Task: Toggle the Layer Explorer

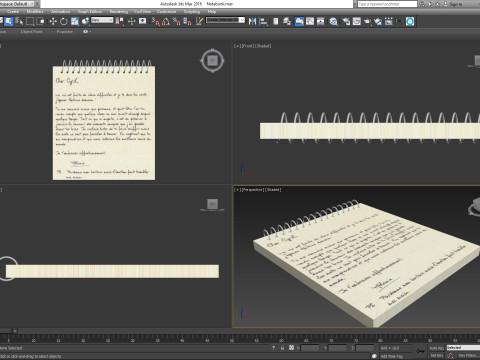Action: click(x=287, y=22)
